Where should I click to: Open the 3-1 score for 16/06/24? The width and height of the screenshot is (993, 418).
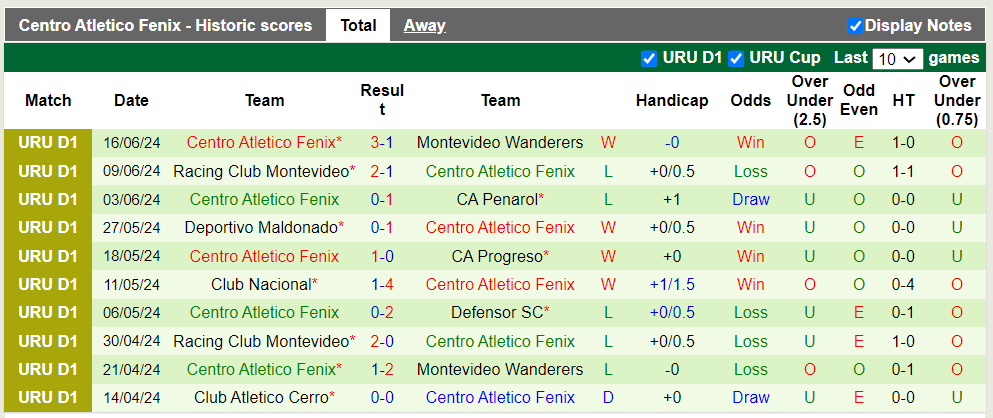[382, 143]
